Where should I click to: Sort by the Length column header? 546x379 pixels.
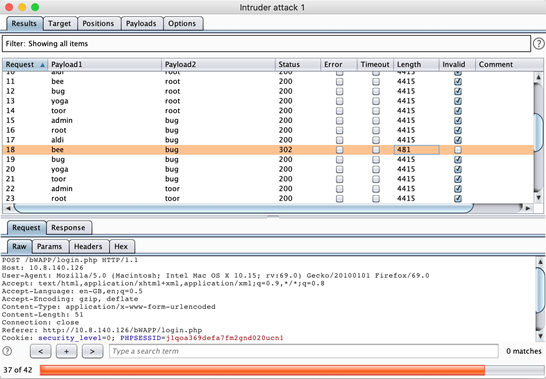(x=416, y=64)
